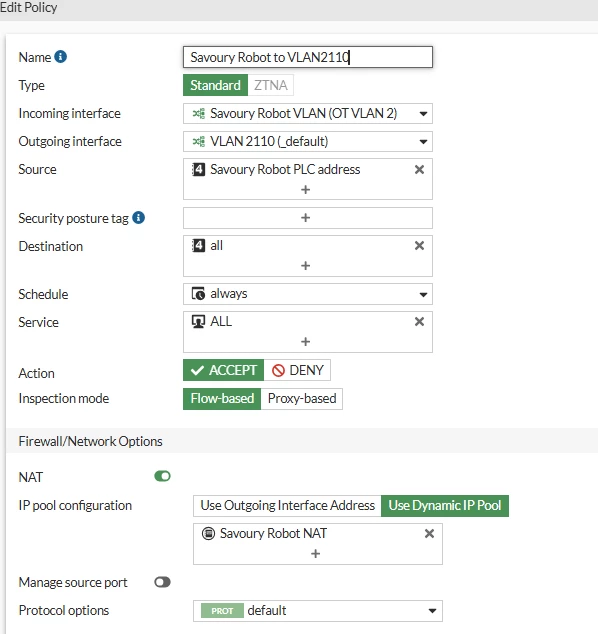Add another Source entry with plus icon
Screen dimensions: 598x634
[306, 189]
